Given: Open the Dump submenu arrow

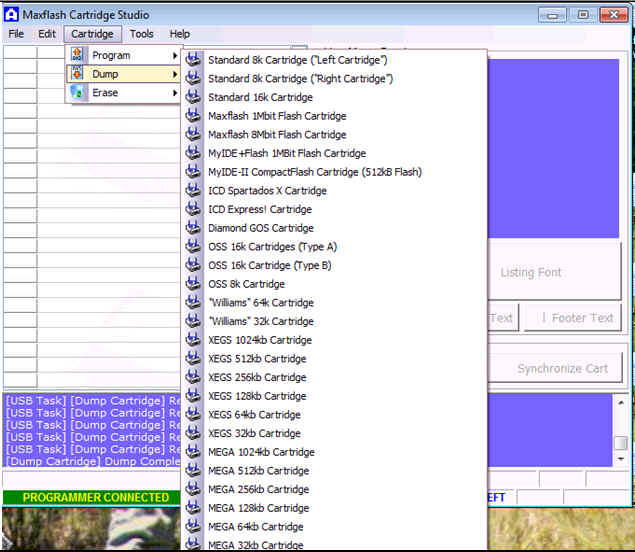Looking at the screenshot, I should 174,74.
